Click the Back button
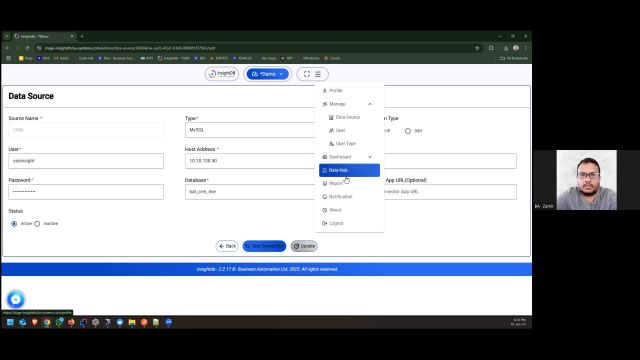The image size is (640, 360). [227, 246]
